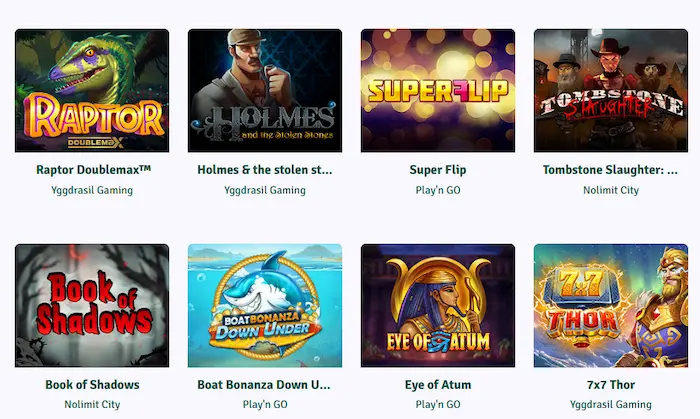
Task: Open the Raptor Doublemax game thumbnail
Action: coord(92,91)
